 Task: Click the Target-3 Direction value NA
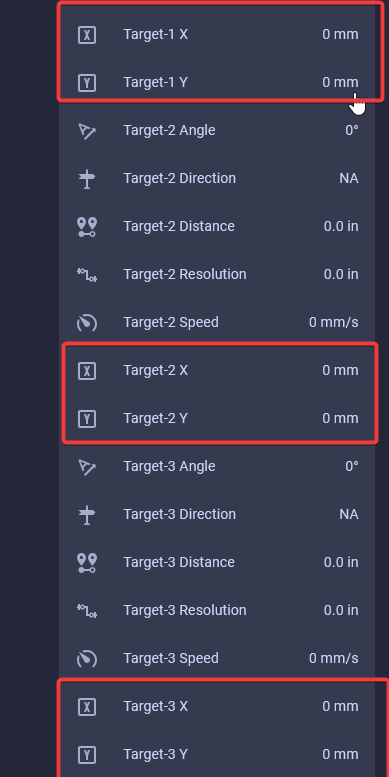pos(349,514)
